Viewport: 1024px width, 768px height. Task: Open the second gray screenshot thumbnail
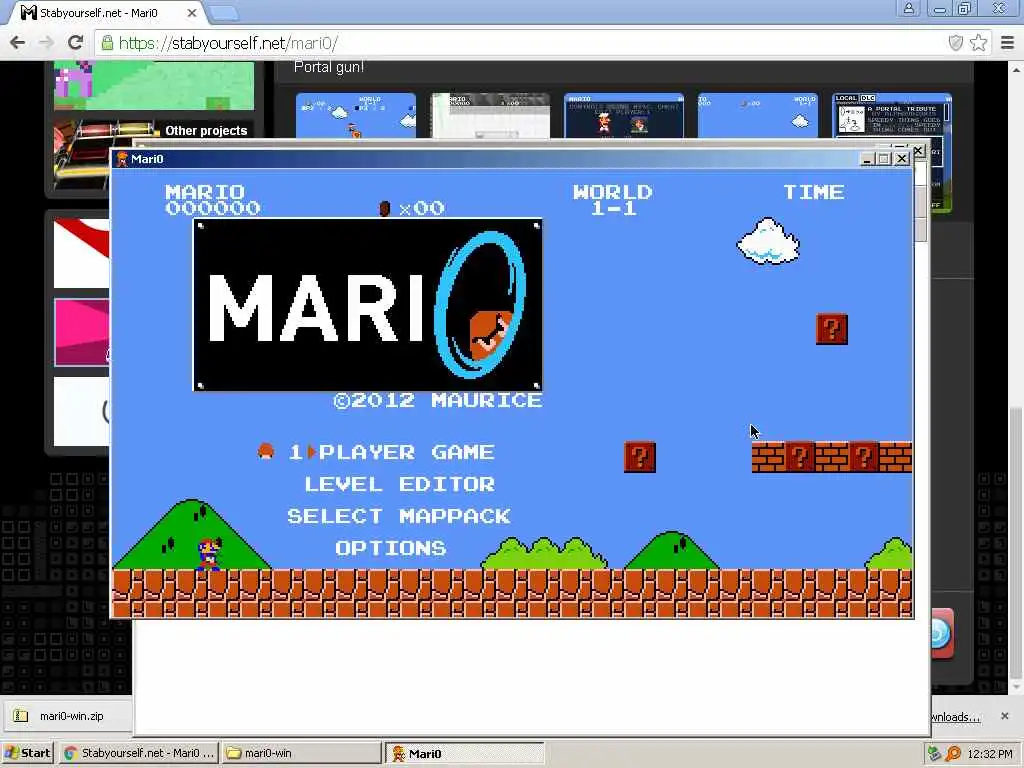[490, 116]
